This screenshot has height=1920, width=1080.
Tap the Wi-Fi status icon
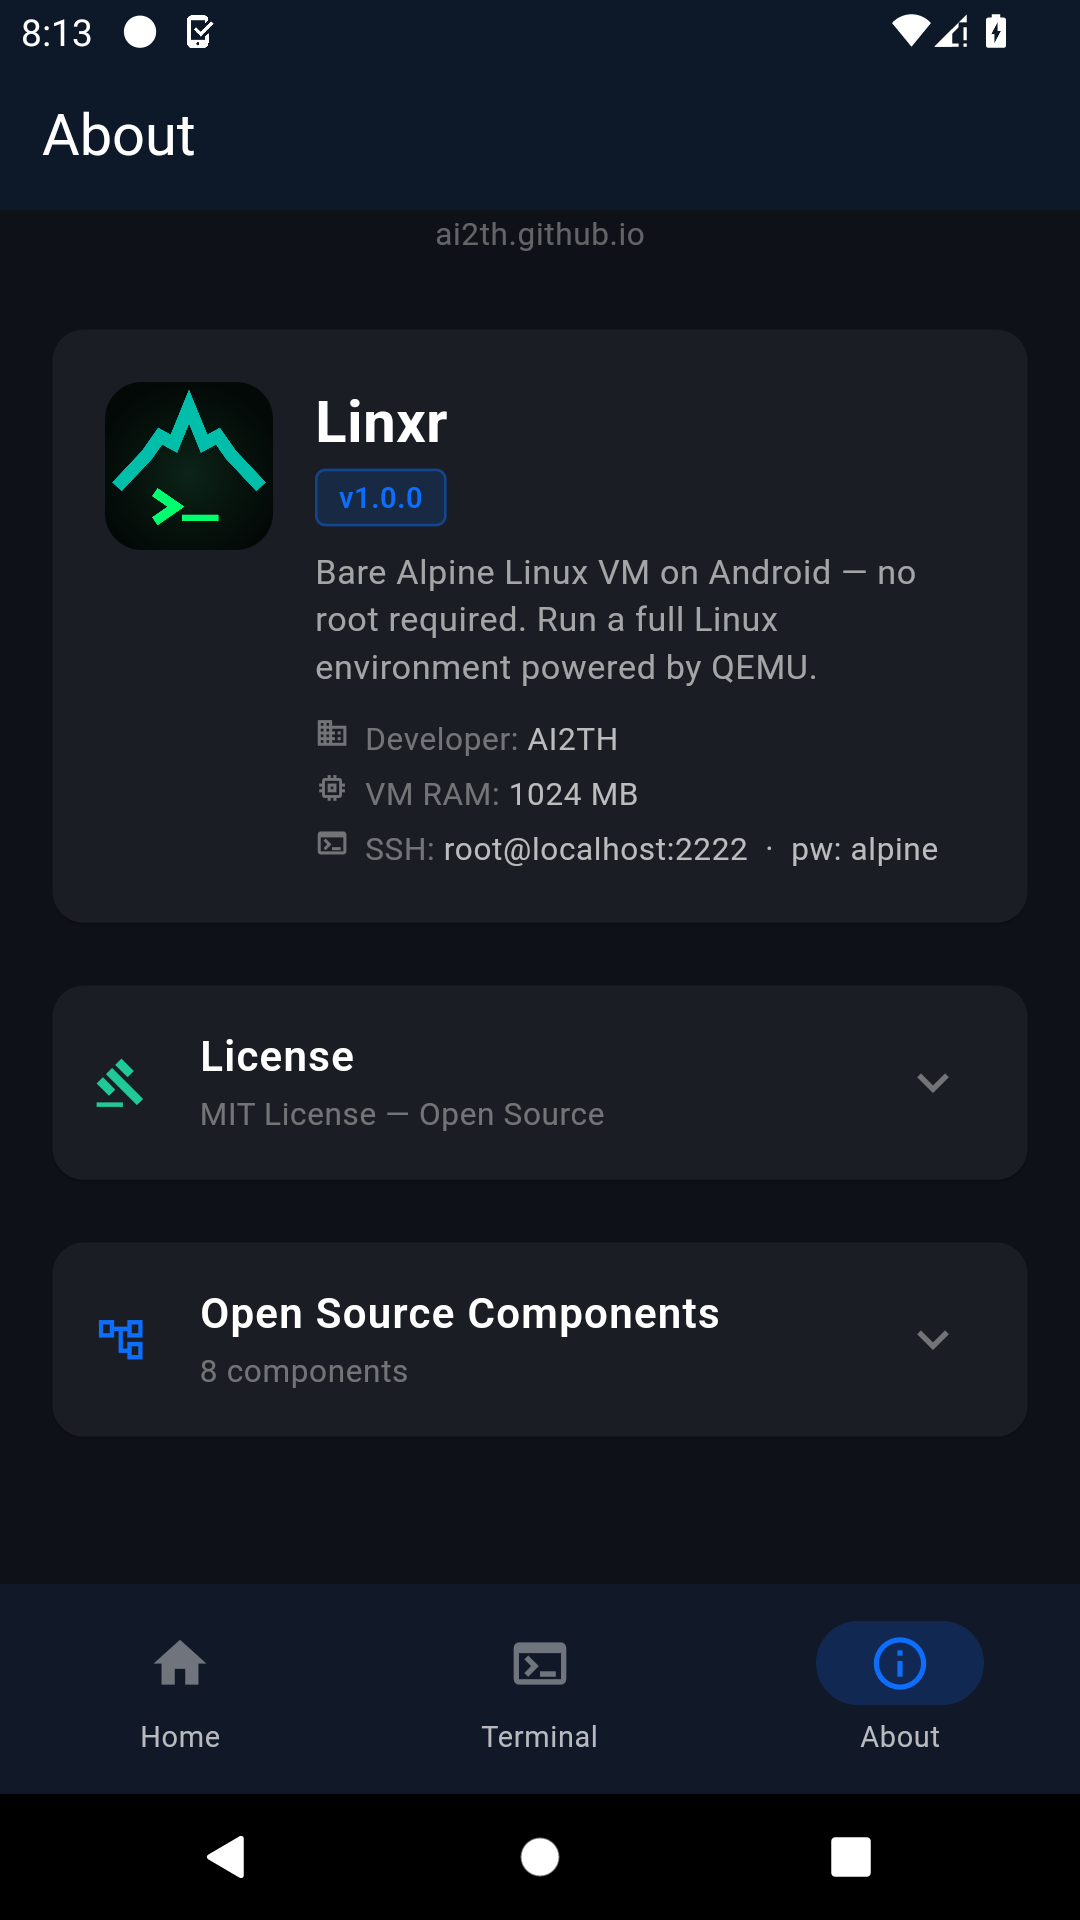(911, 32)
